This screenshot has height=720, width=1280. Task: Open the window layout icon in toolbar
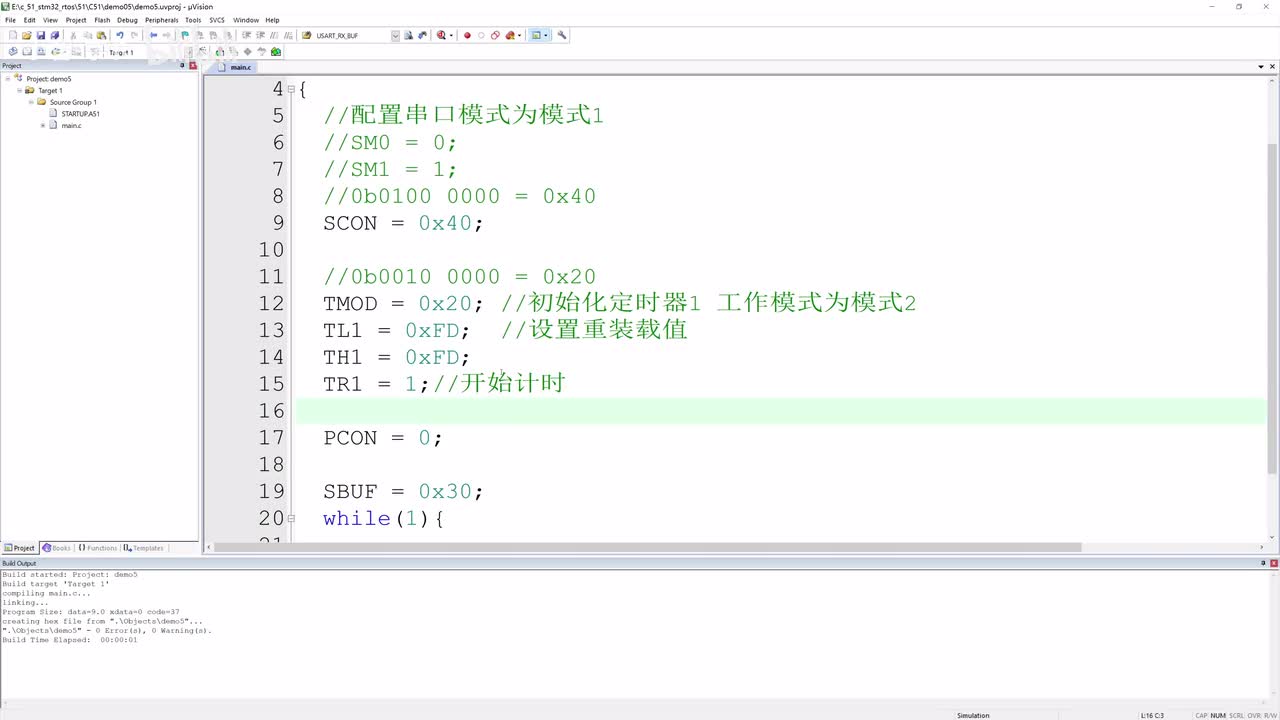[537, 35]
